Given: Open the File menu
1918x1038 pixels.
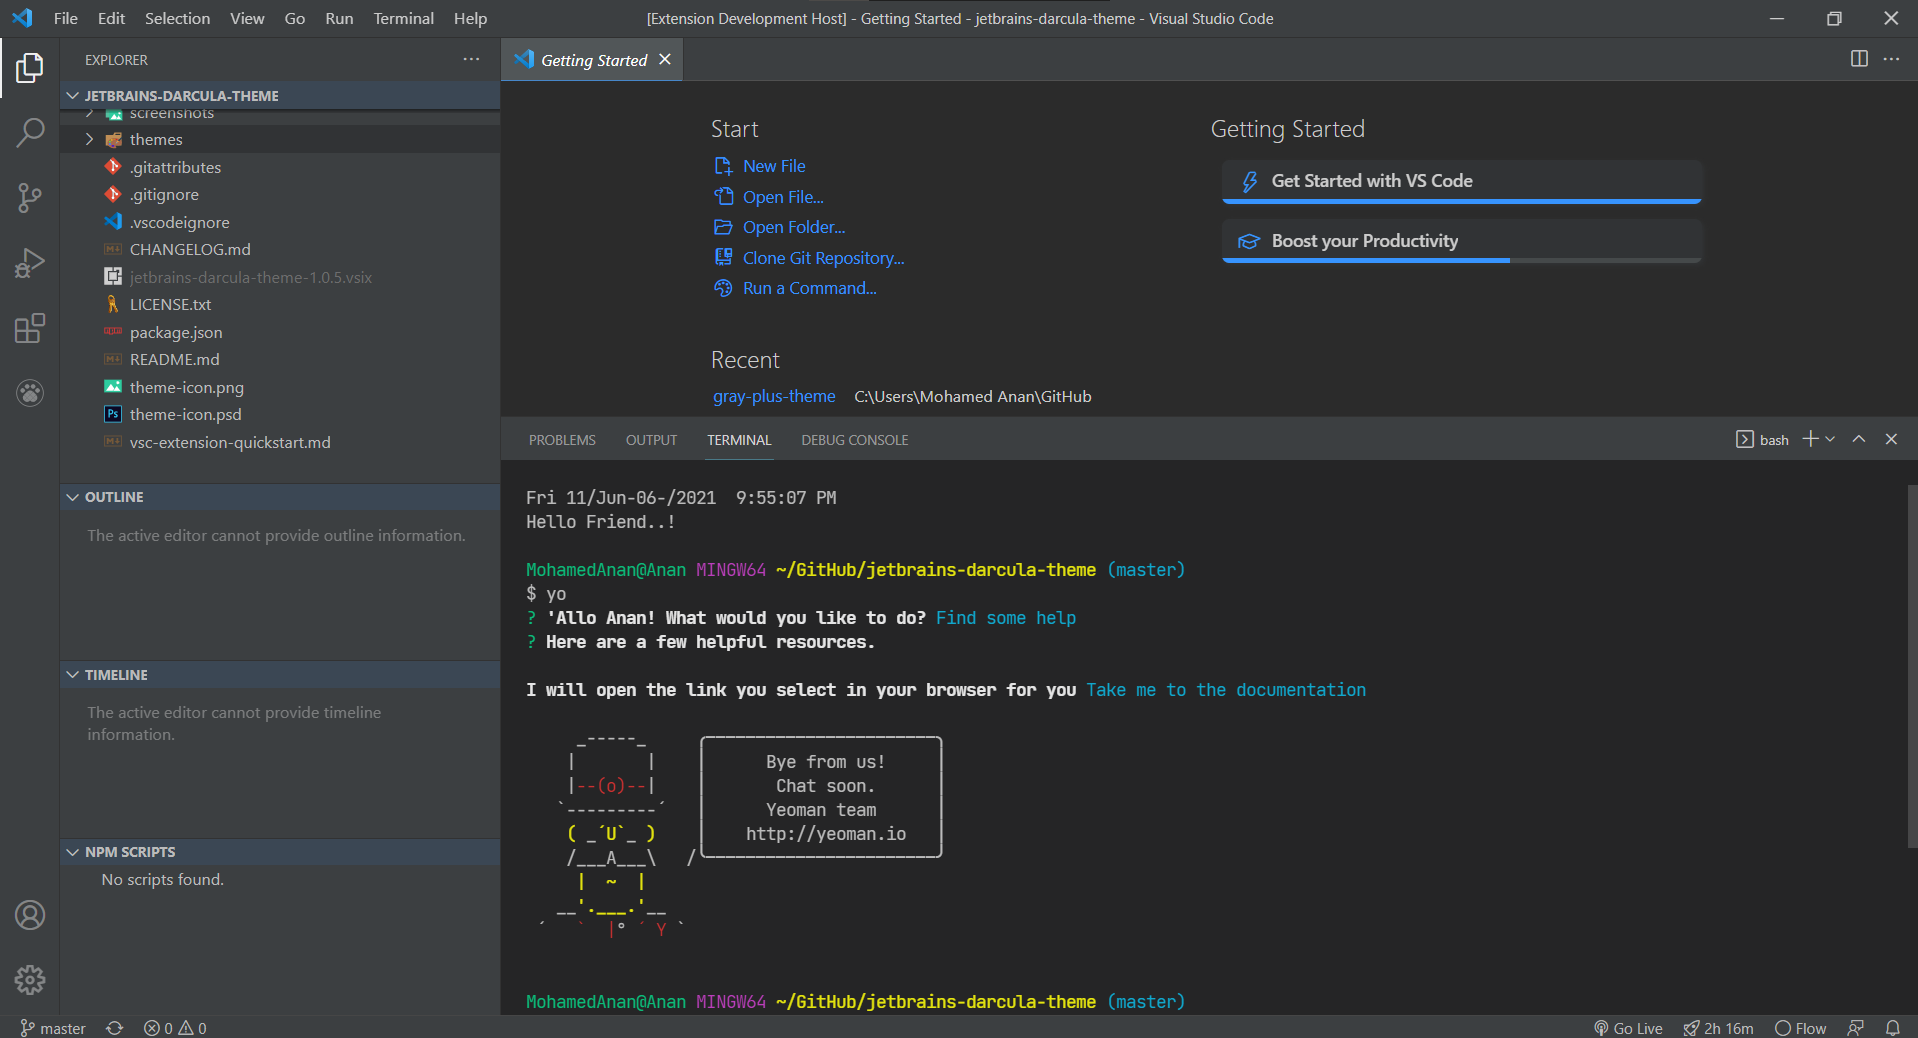Looking at the screenshot, I should pos(66,18).
